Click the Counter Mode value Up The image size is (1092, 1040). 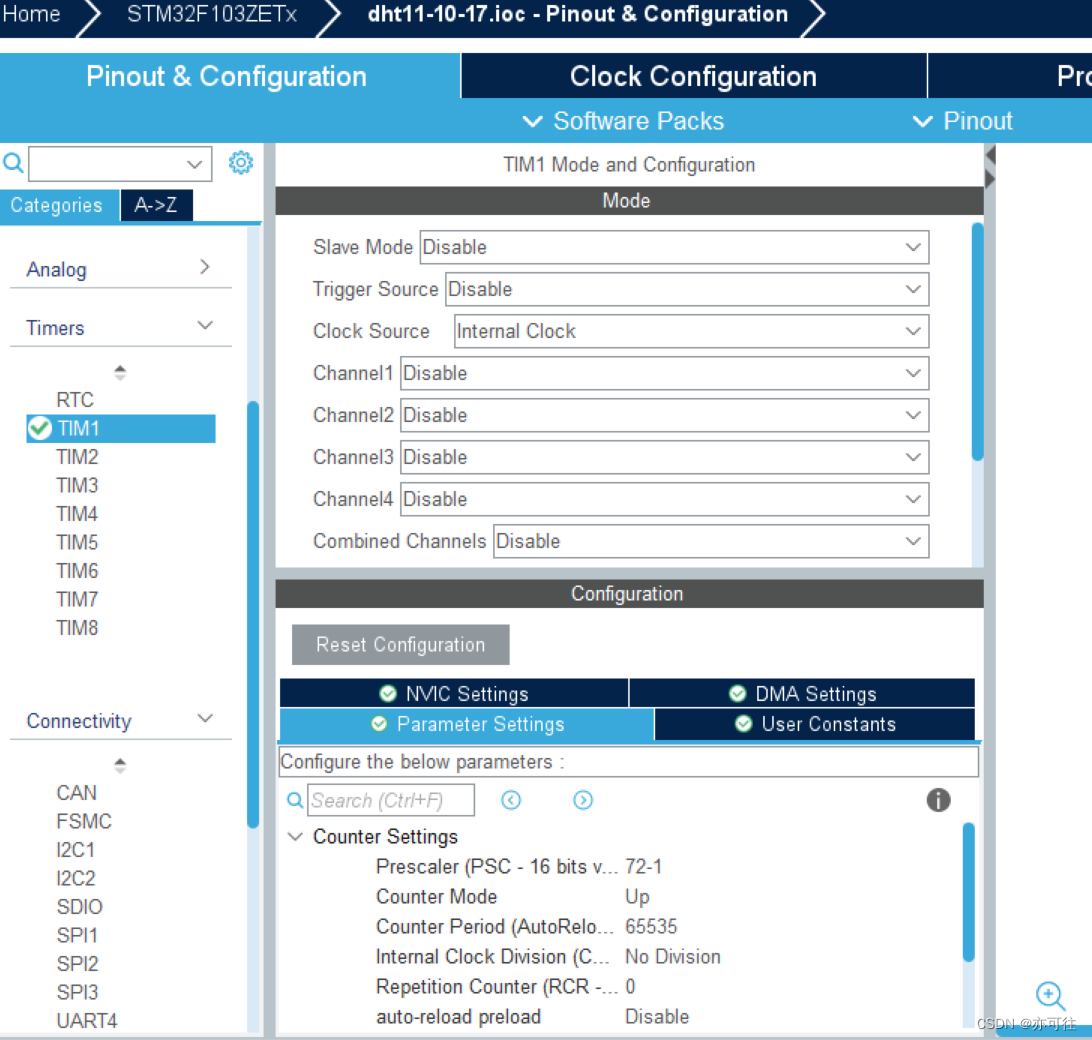[637, 897]
